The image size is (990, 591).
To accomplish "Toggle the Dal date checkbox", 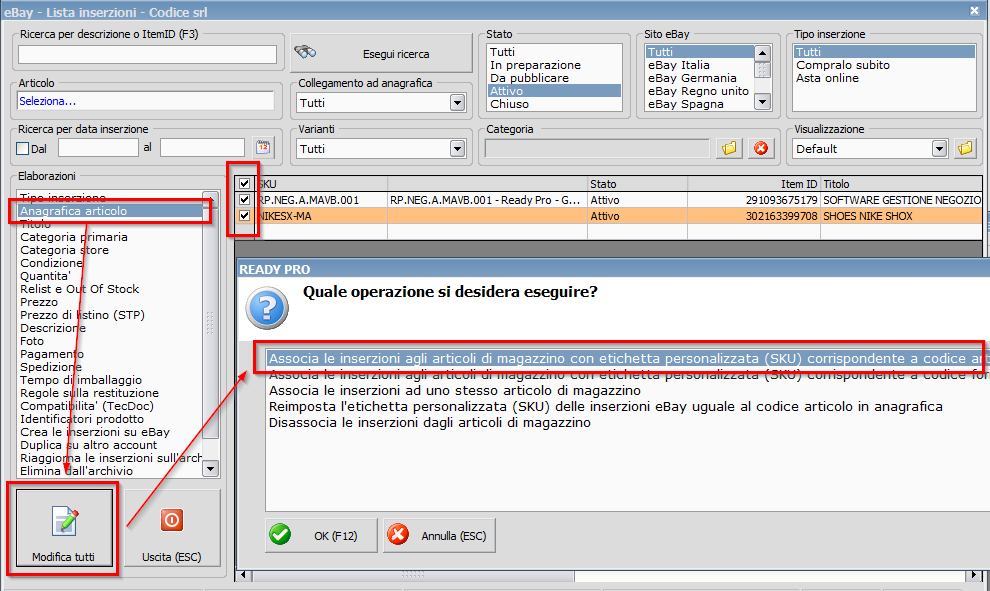I will click(x=23, y=148).
